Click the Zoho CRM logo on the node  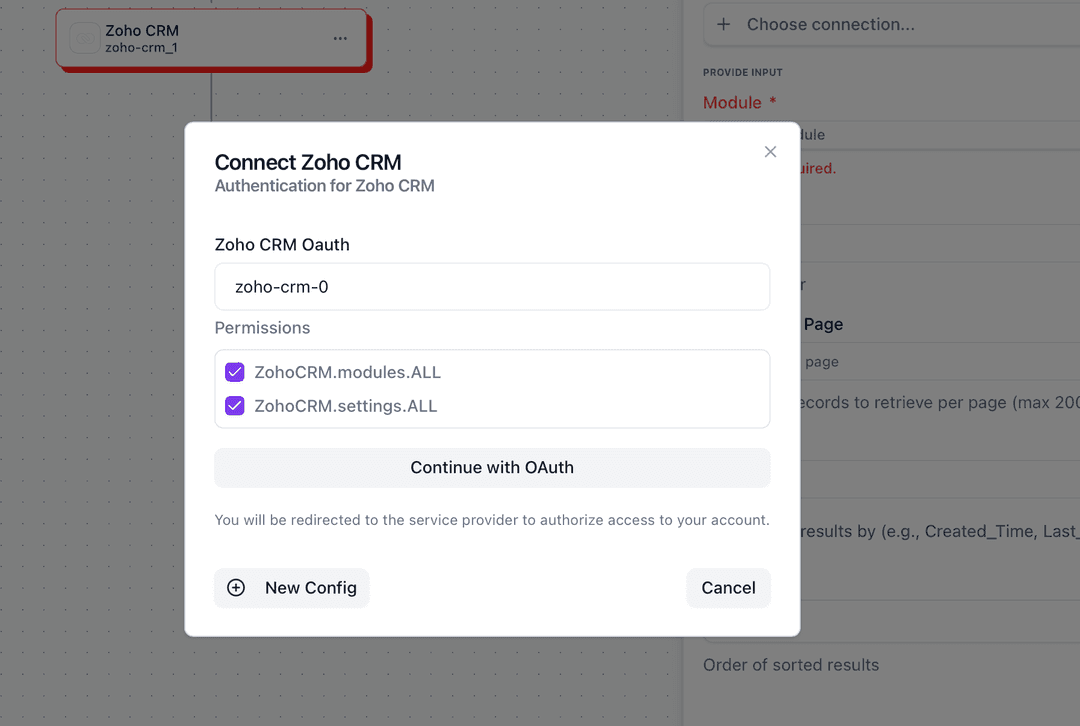85,38
